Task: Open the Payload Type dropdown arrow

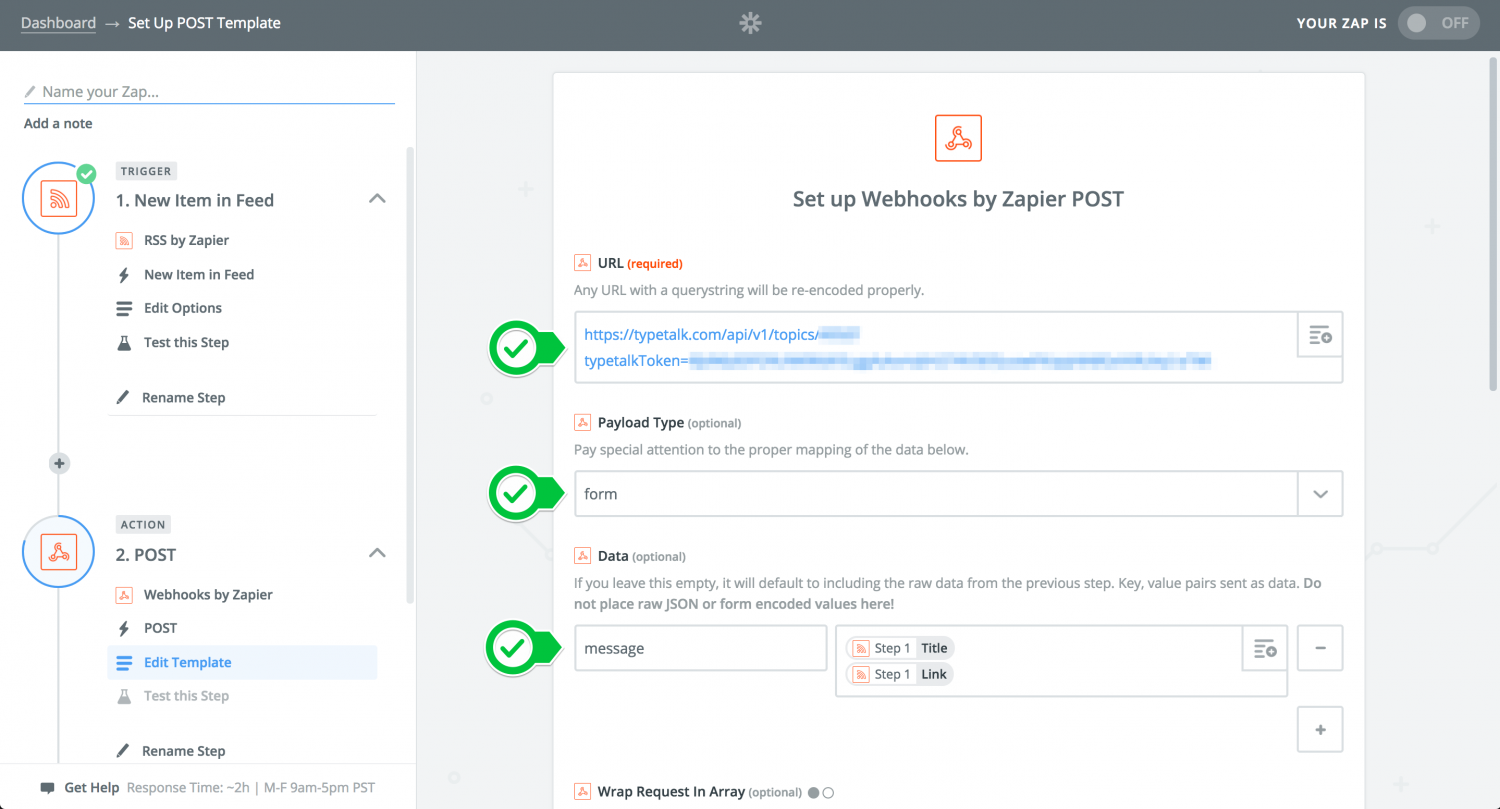Action: [x=1320, y=494]
